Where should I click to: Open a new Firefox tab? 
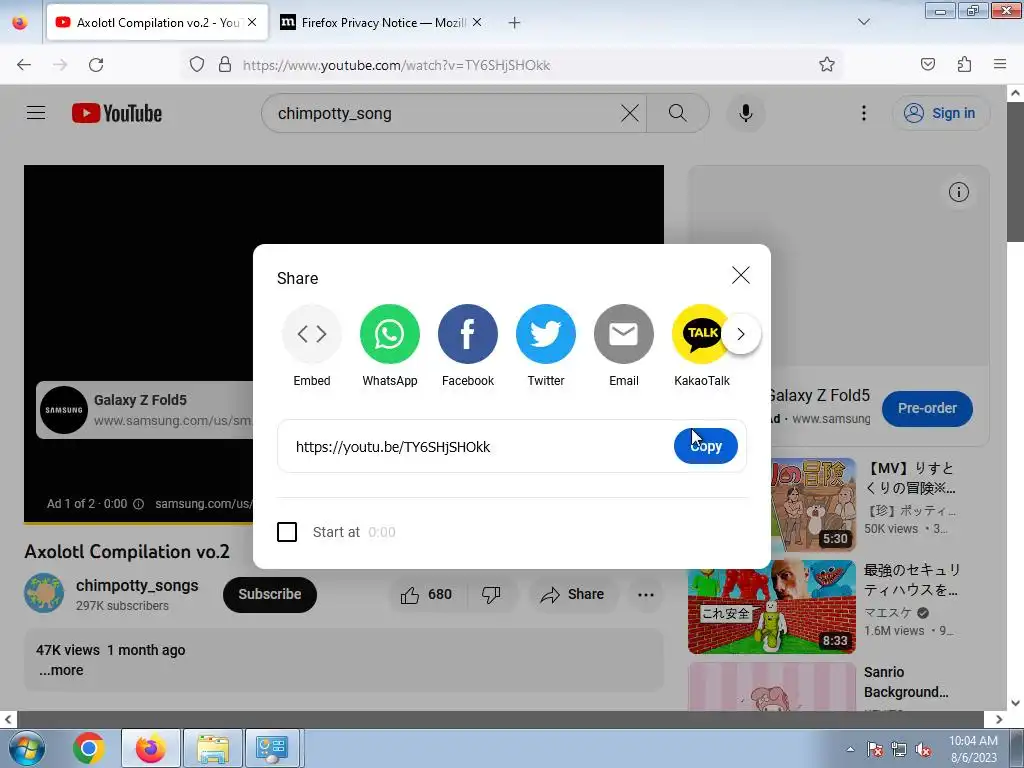(x=515, y=23)
